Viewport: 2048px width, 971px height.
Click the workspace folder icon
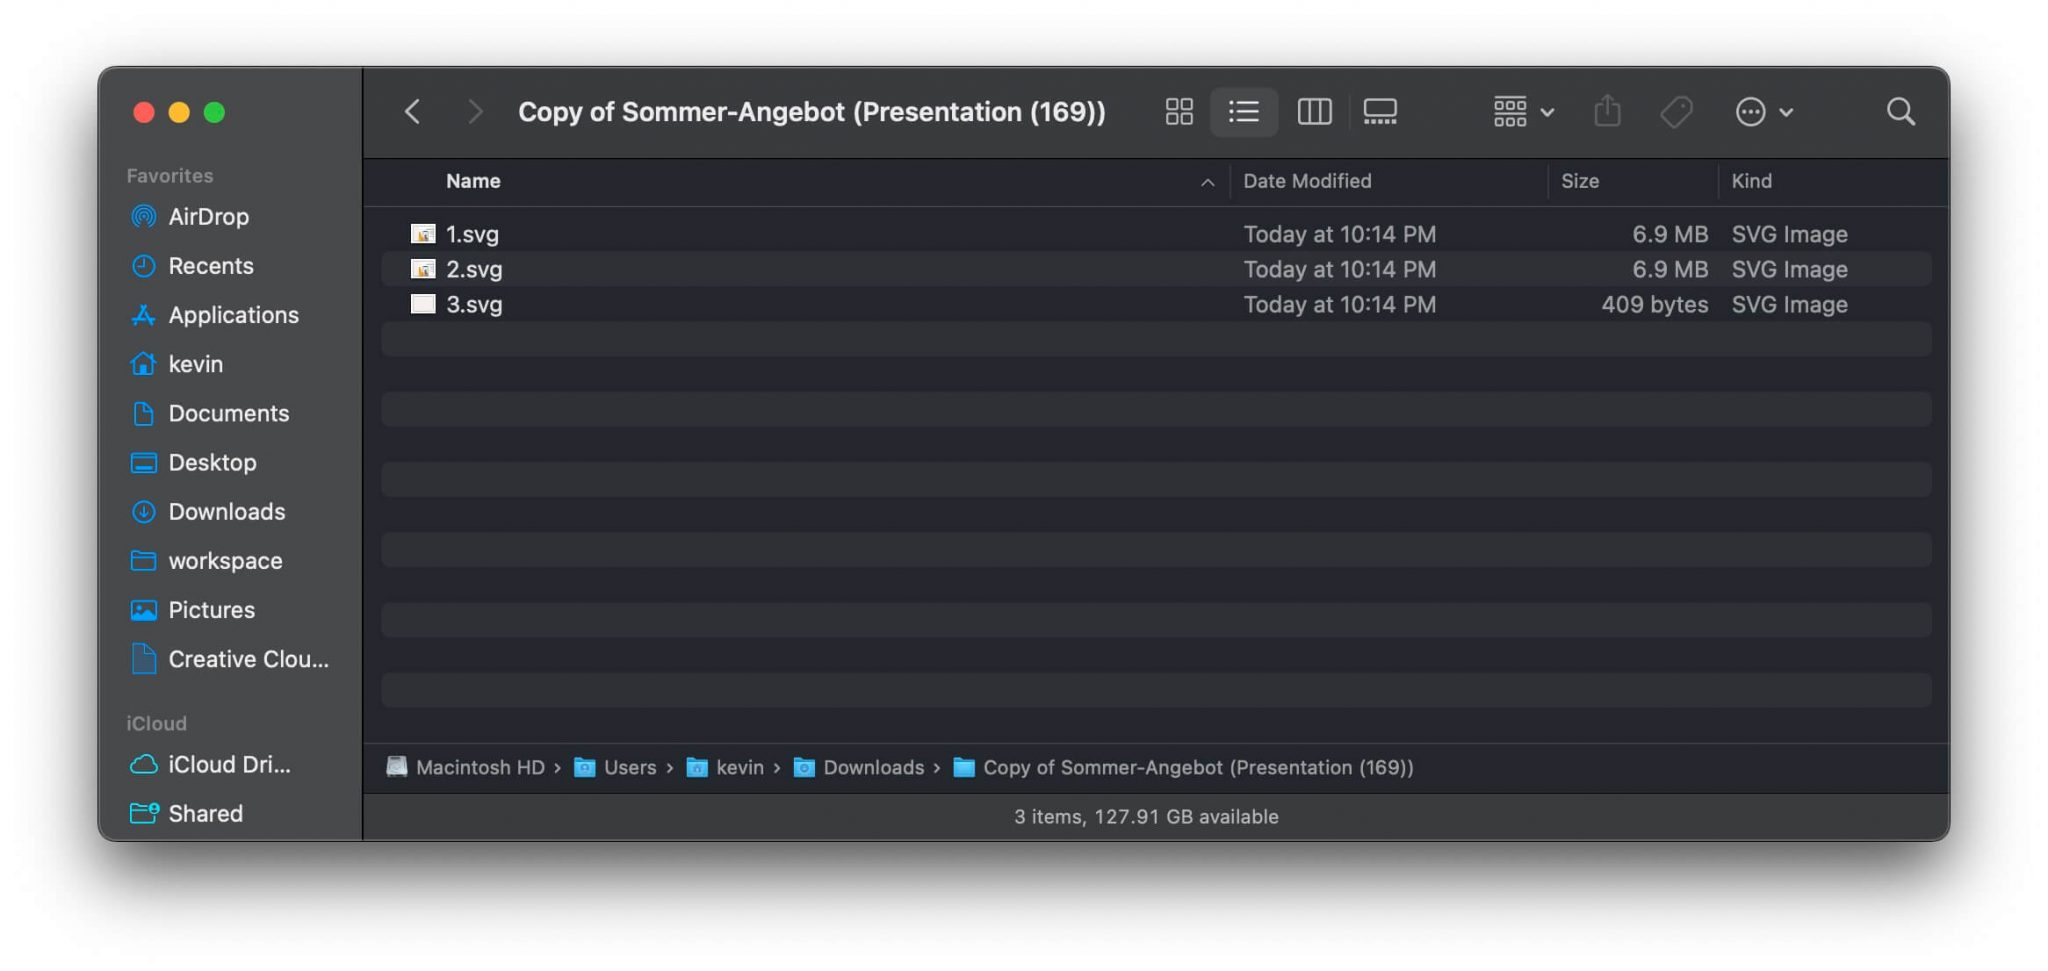coord(144,560)
